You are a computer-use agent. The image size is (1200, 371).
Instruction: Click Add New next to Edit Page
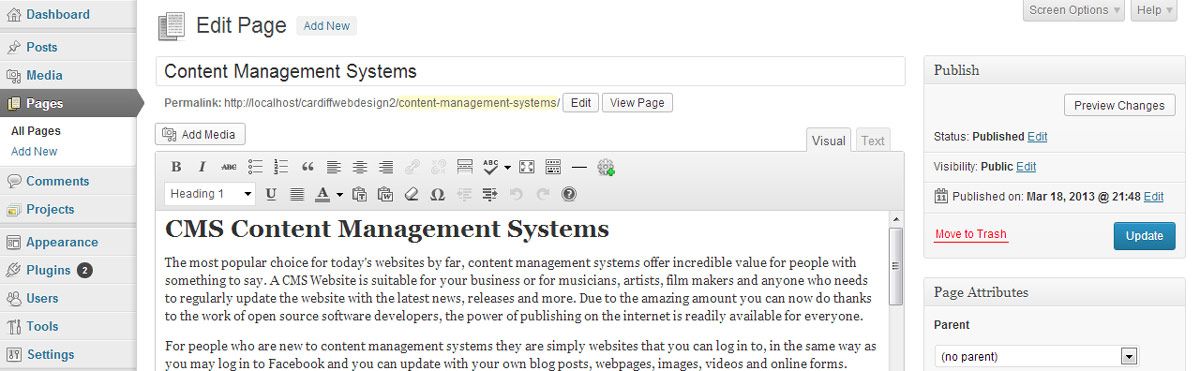(327, 26)
